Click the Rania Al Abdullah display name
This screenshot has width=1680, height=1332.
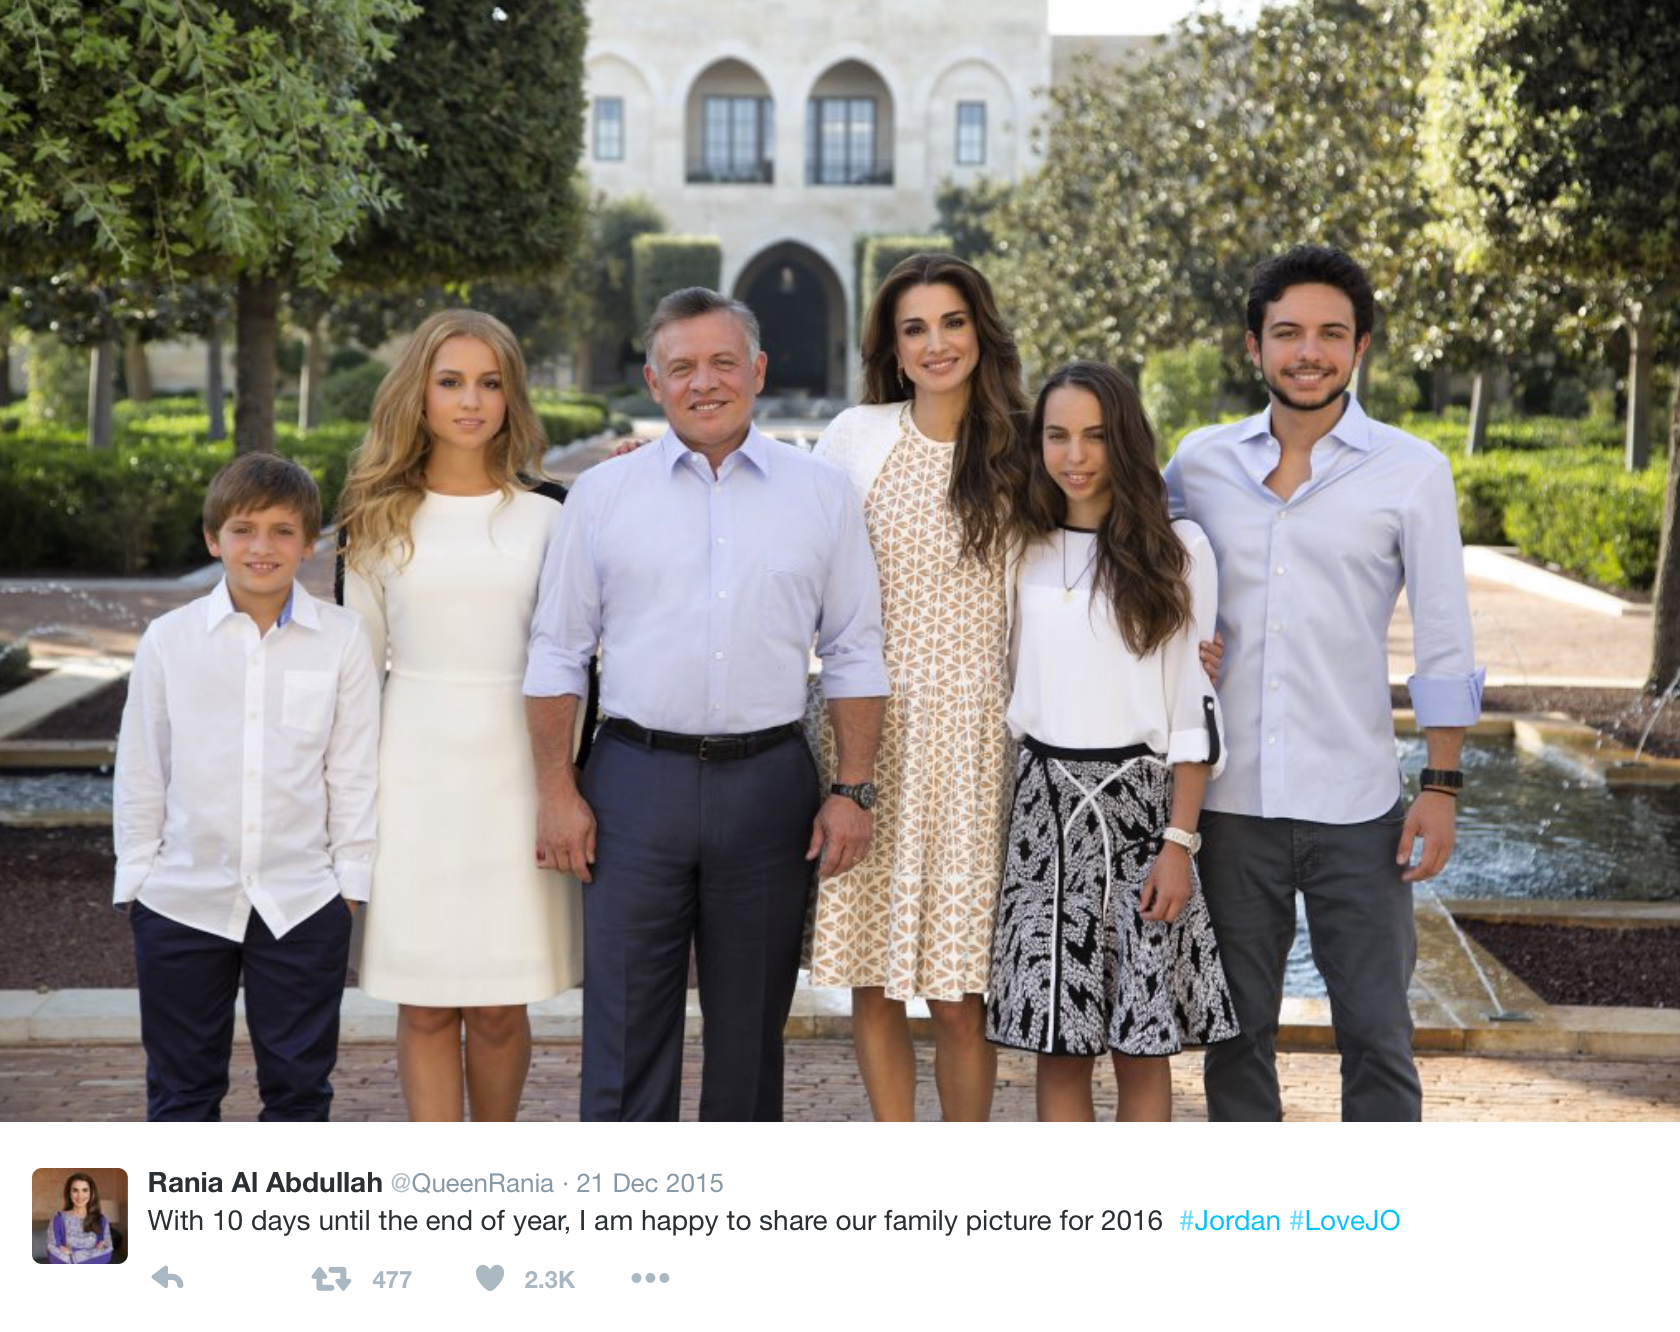[265, 1183]
